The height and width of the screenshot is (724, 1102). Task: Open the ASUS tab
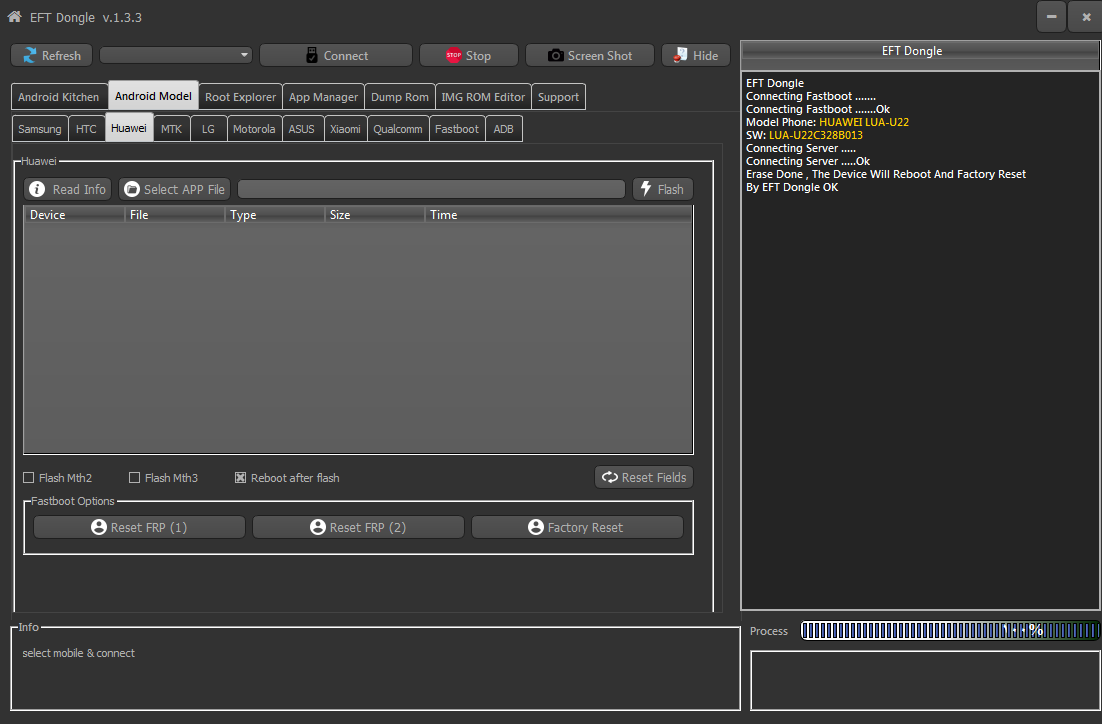pos(302,129)
